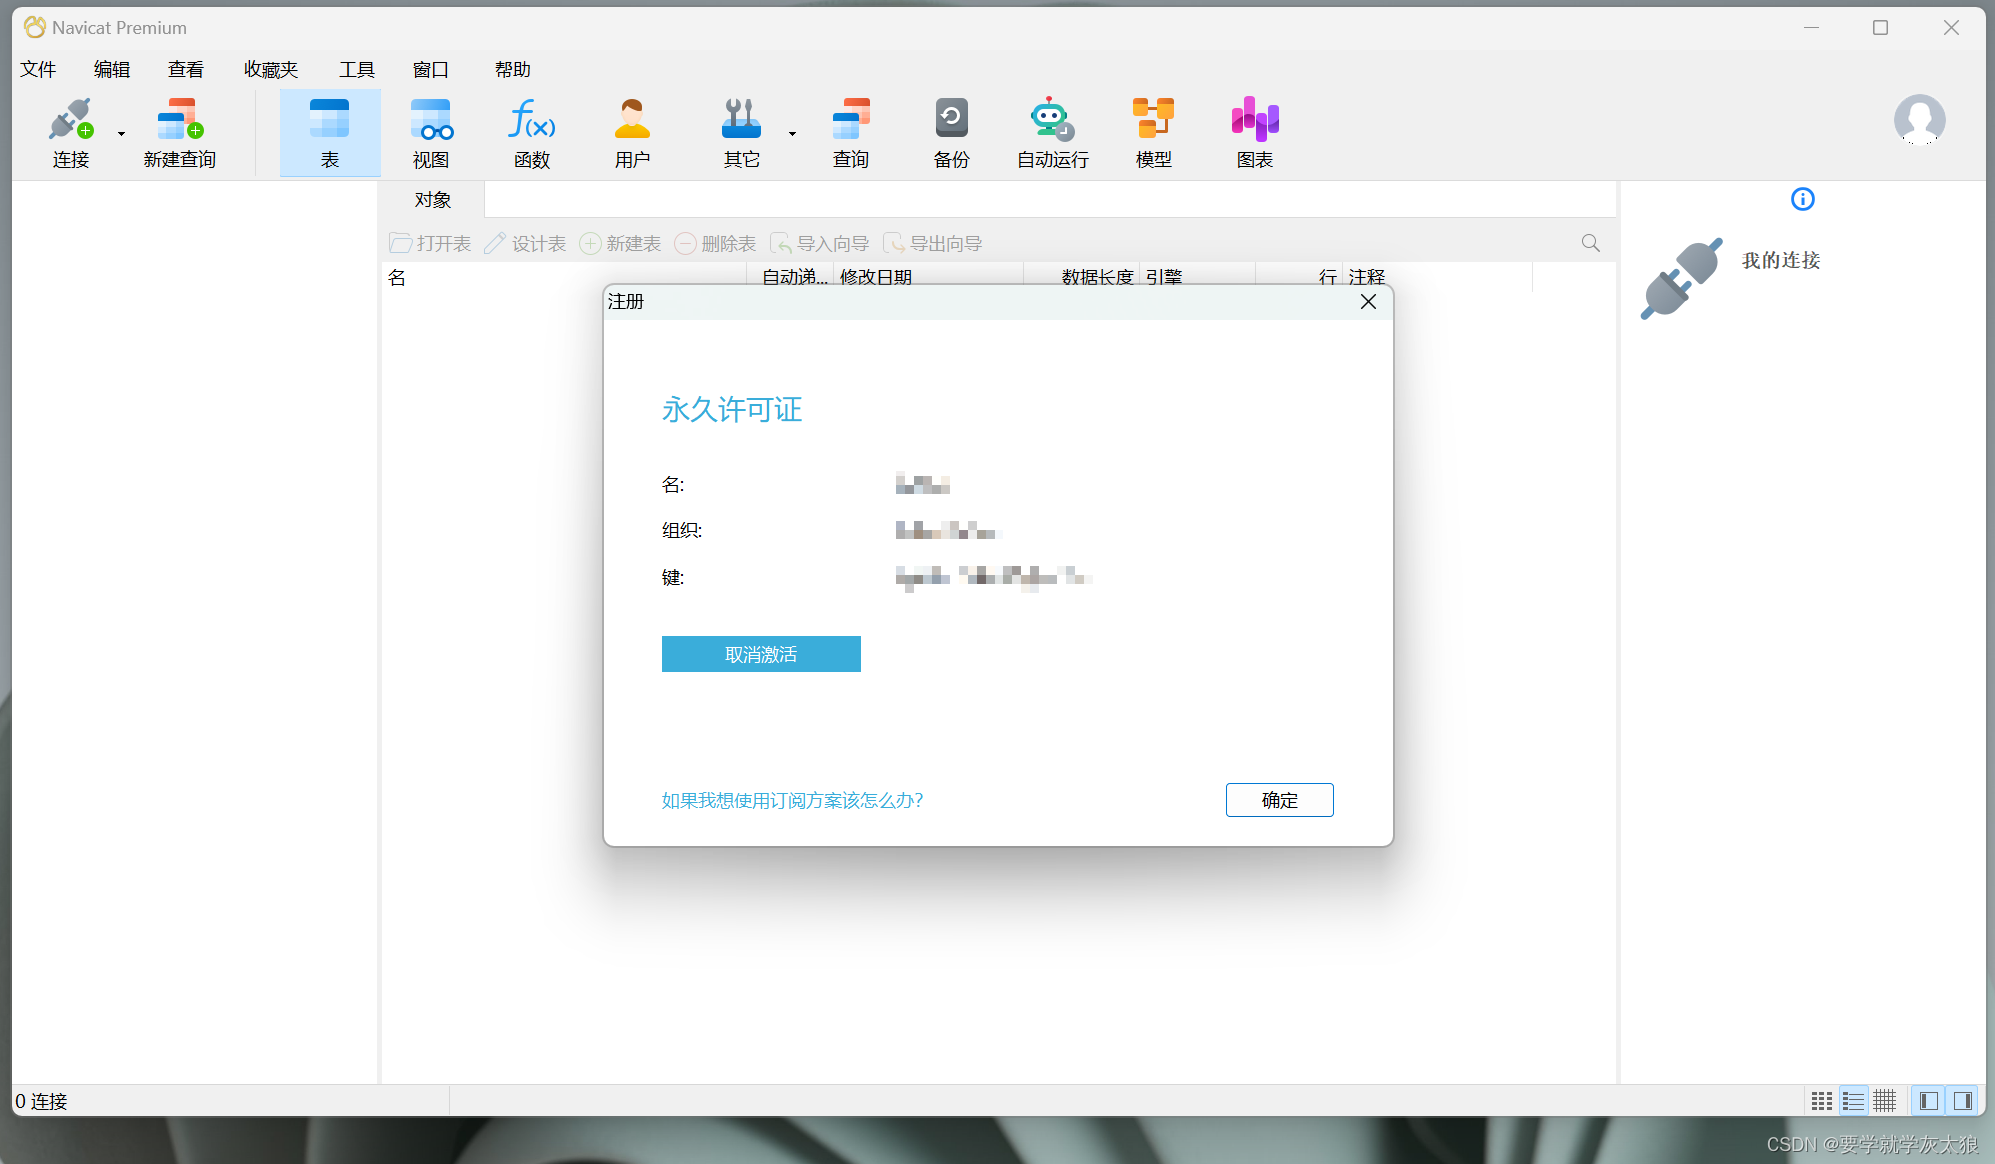Open the Model toolbar icon
Screen dimensions: 1995x1164
[1153, 119]
